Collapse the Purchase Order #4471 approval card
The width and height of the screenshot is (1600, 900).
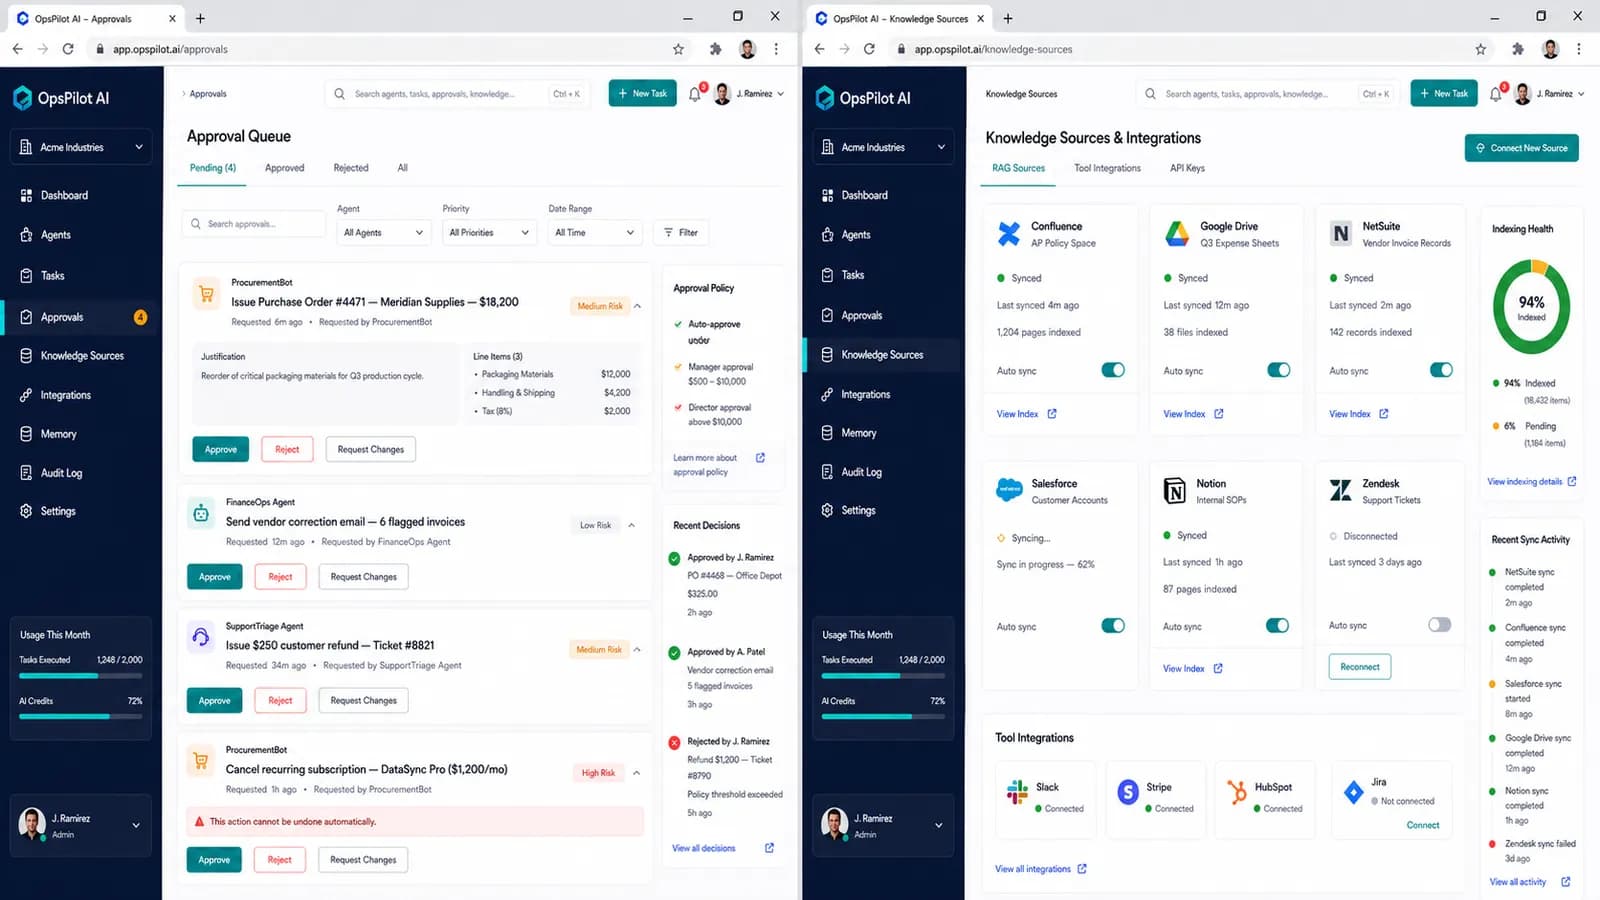(x=638, y=306)
